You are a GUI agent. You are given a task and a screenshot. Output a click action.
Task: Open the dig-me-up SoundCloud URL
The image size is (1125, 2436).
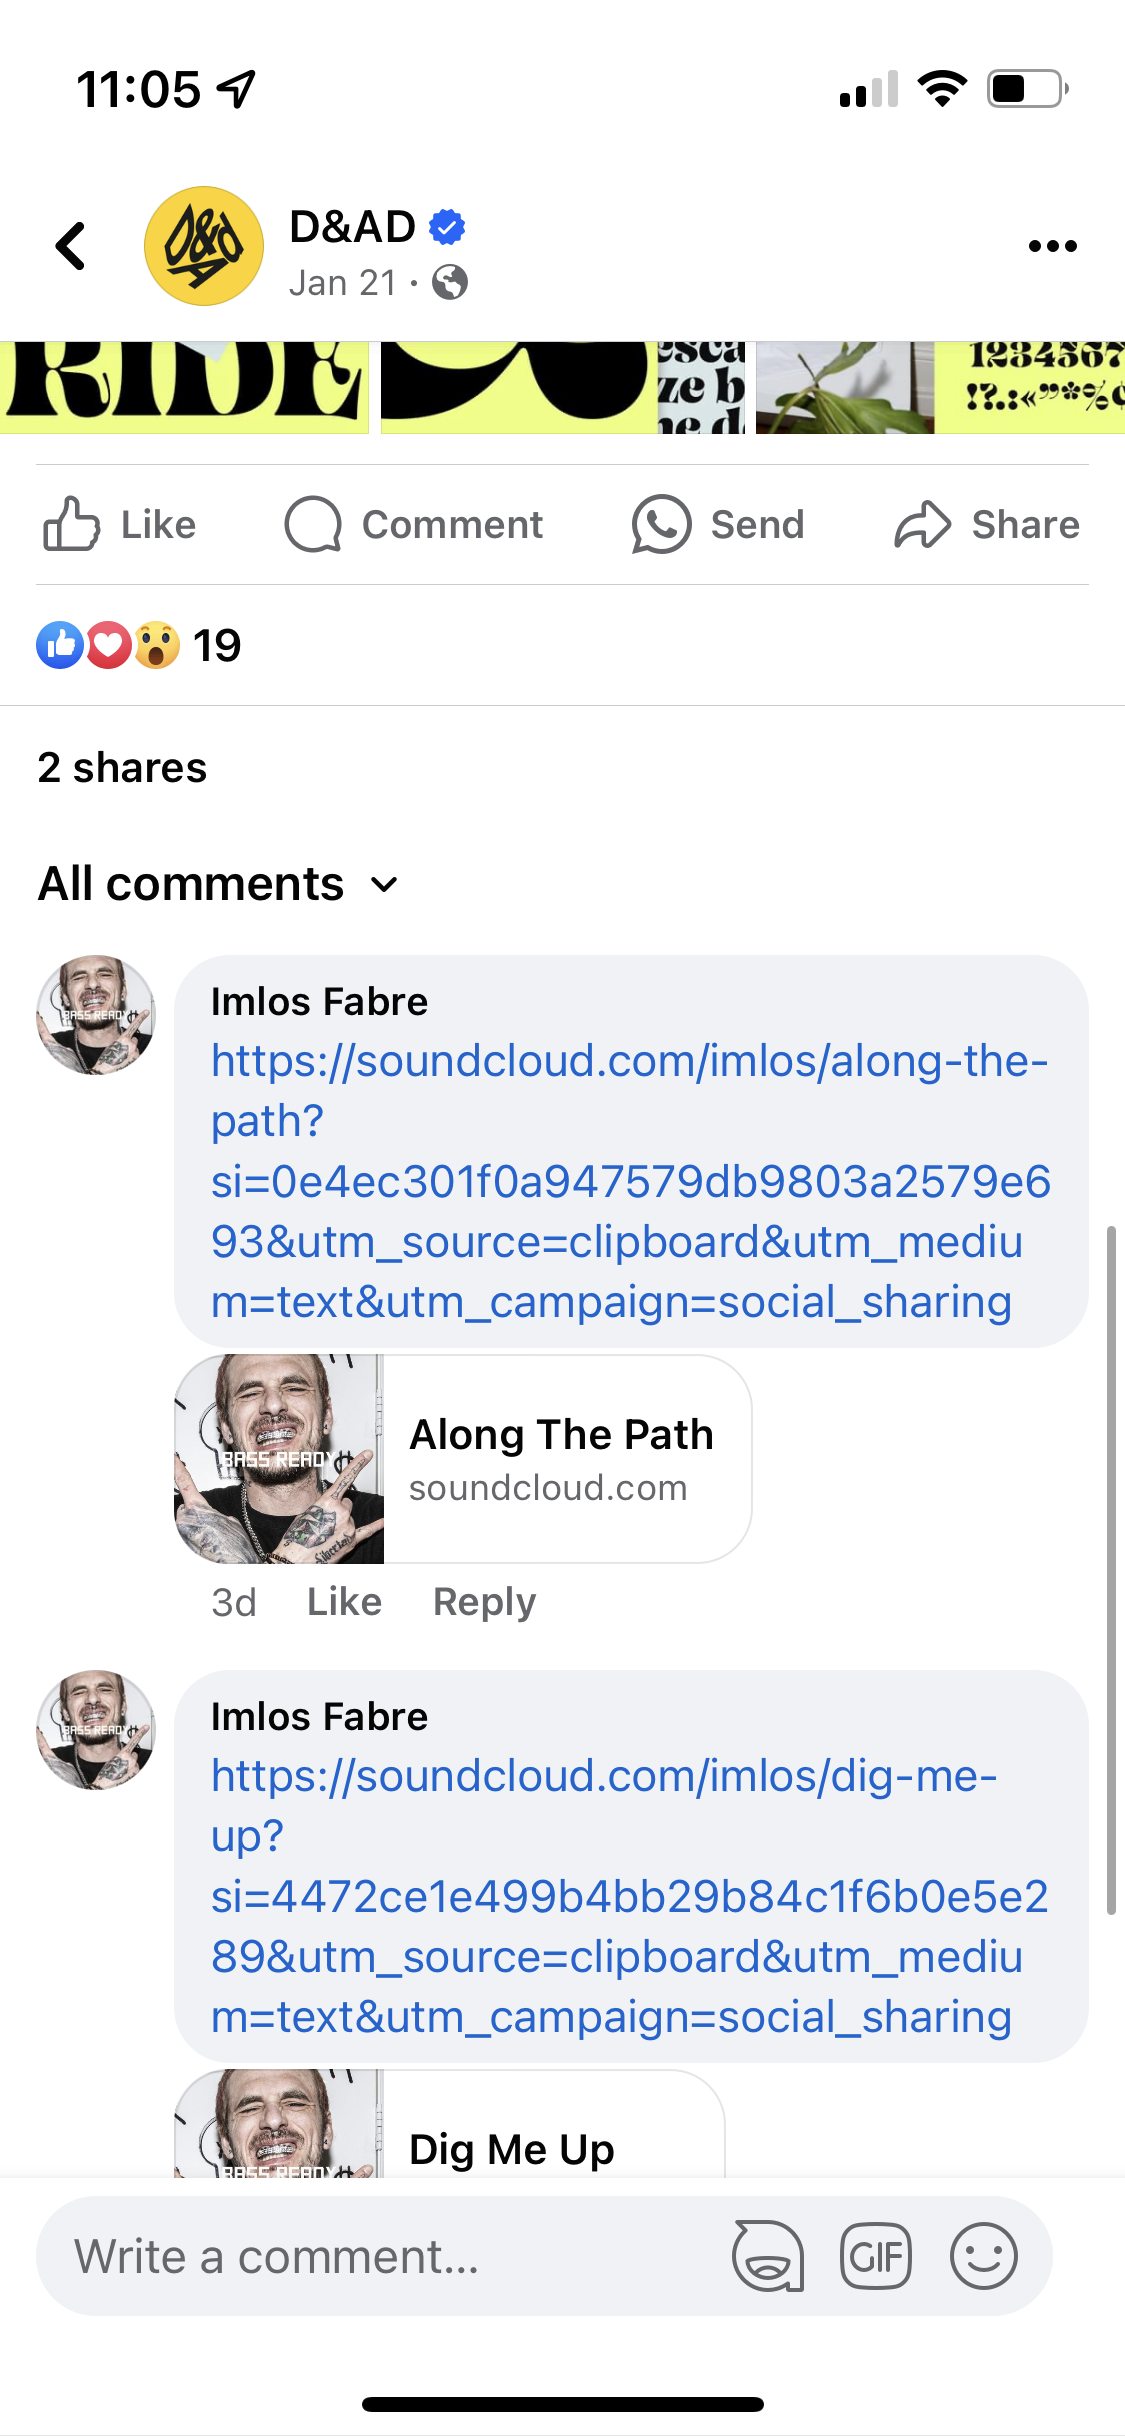coord(630,1896)
